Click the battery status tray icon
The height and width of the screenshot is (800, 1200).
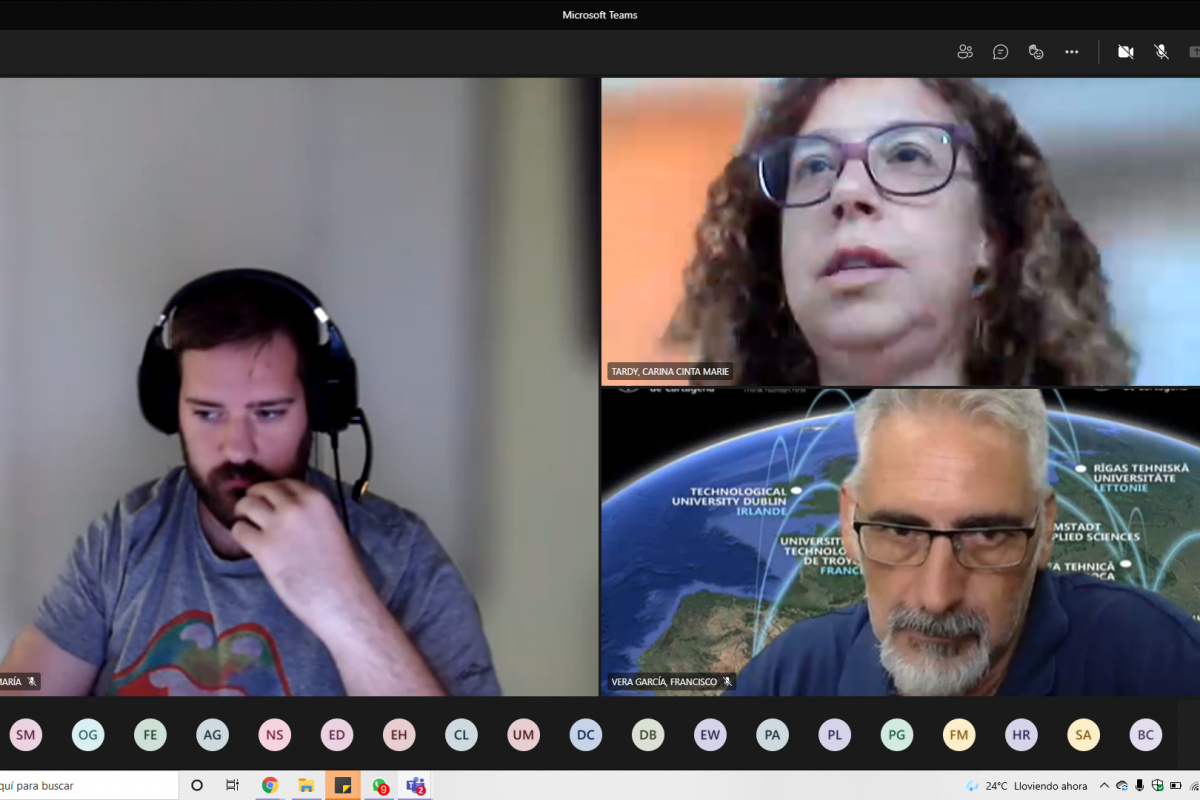[1175, 785]
